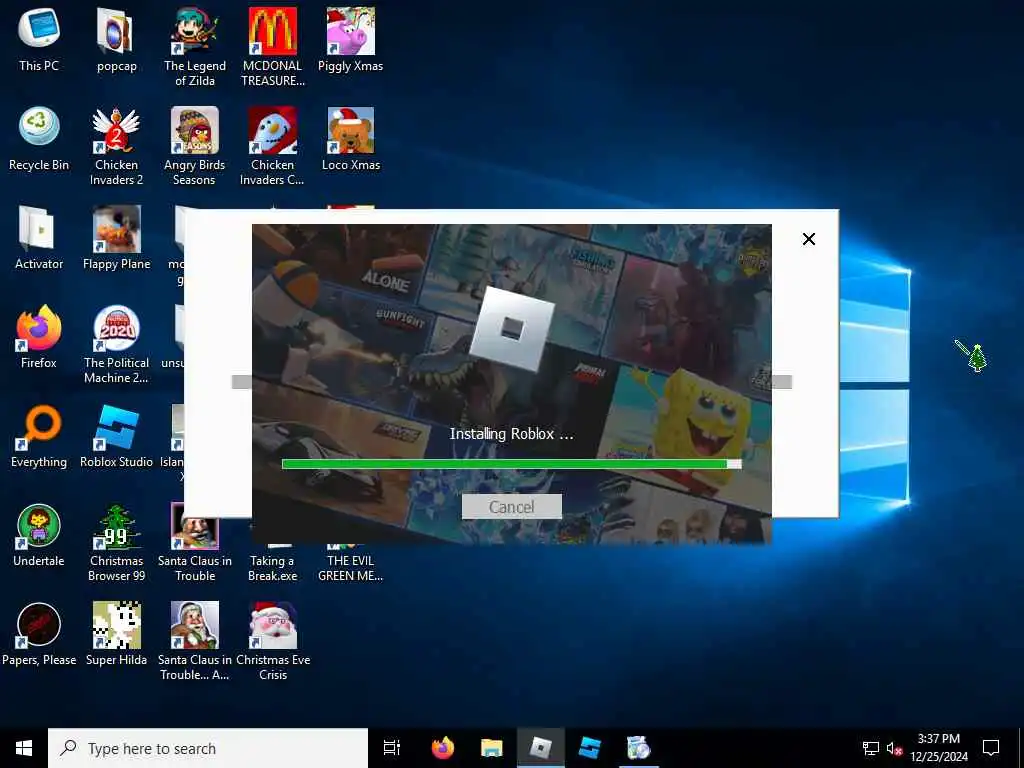Select the Recycle Bin icon
Image resolution: width=1024 pixels, height=768 pixels.
[39, 138]
